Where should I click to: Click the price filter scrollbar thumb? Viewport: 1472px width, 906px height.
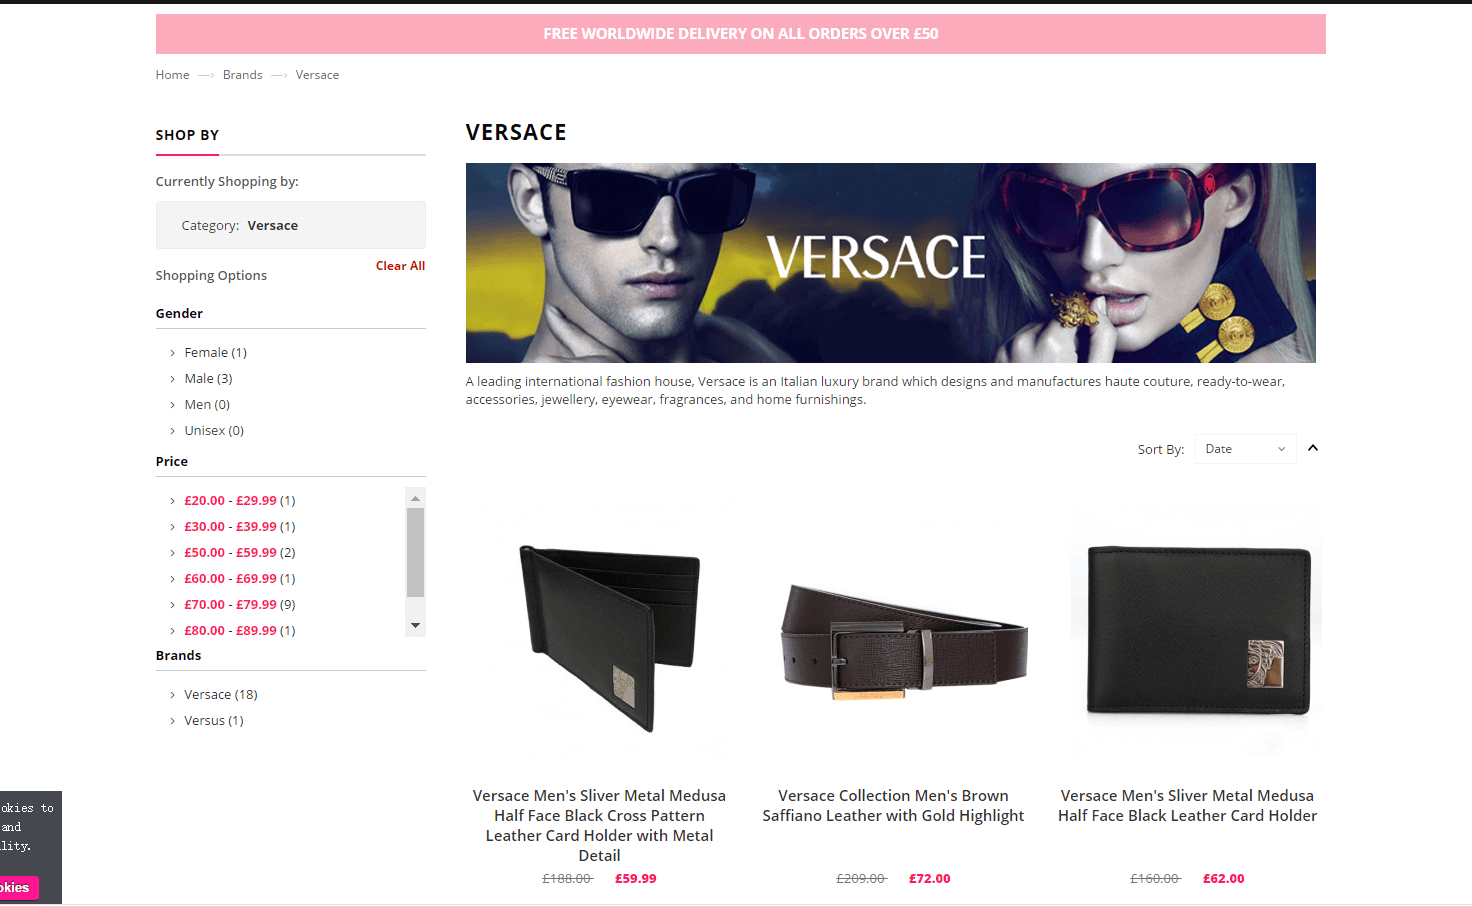415,552
